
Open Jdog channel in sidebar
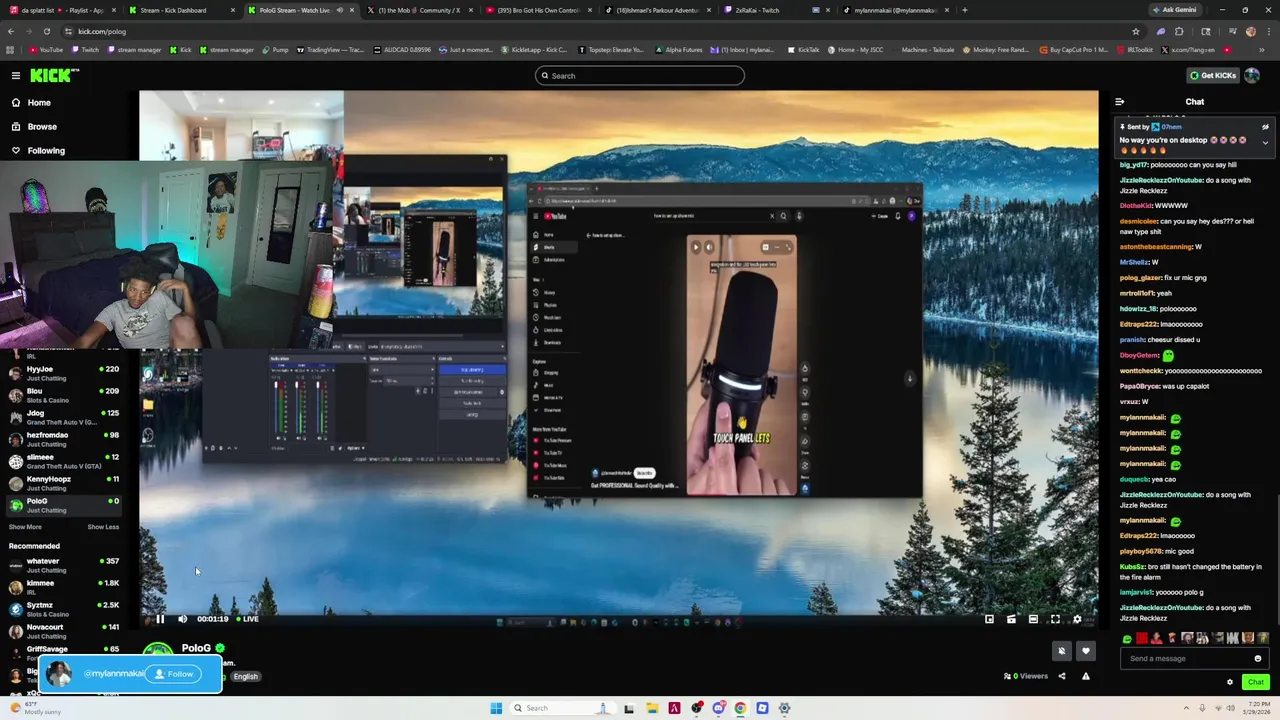(x=66, y=418)
